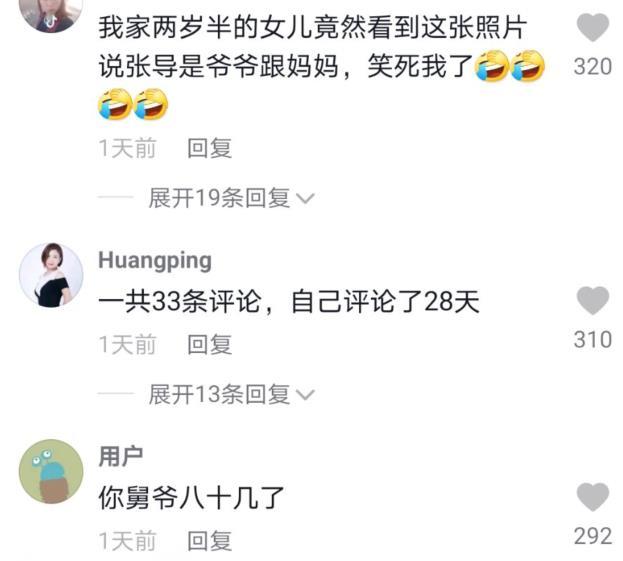Viewport: 623px width, 561px height.
Task: Like the comment '你舅爷八十几了'
Action: pyautogui.click(x=592, y=497)
